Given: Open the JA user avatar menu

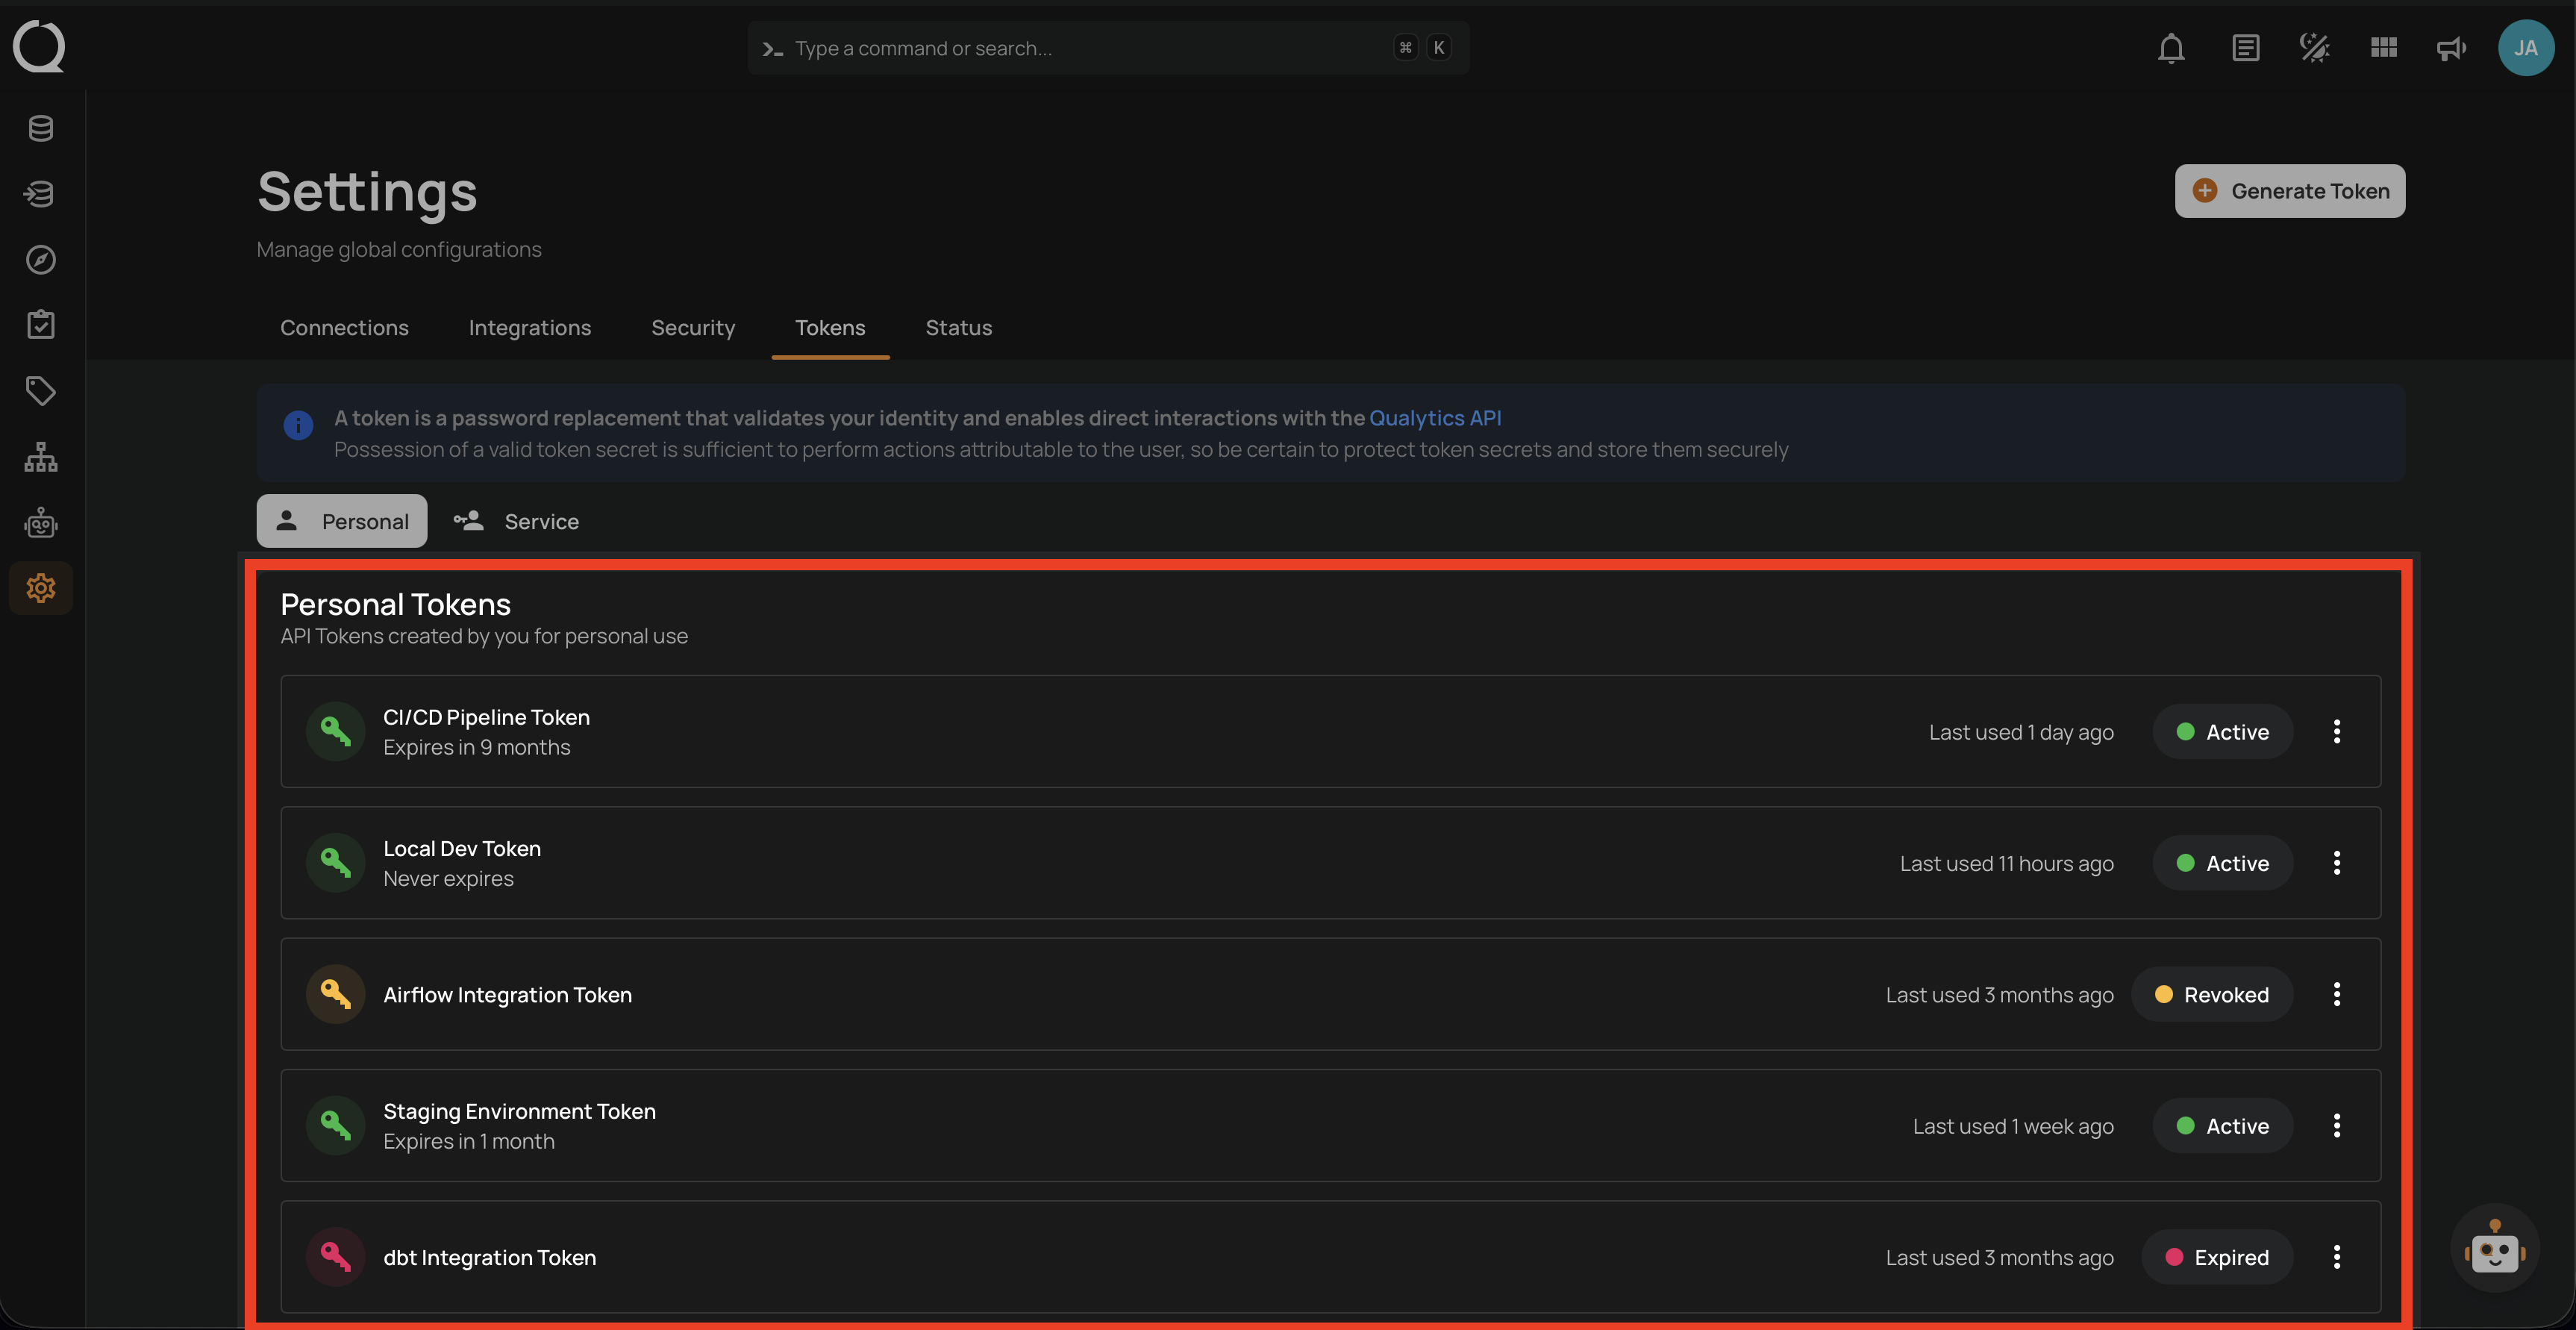Looking at the screenshot, I should pos(2526,48).
